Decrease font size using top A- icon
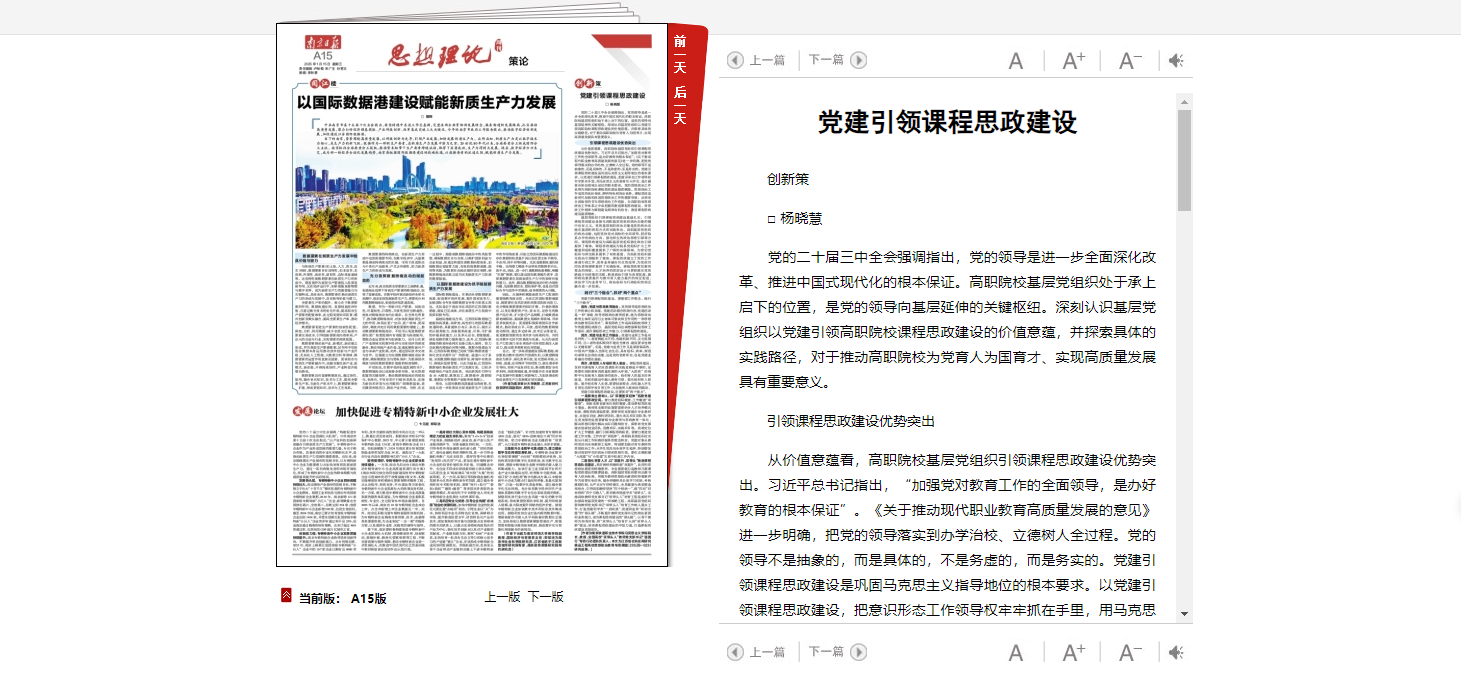The width and height of the screenshot is (1461, 691). pos(1130,61)
